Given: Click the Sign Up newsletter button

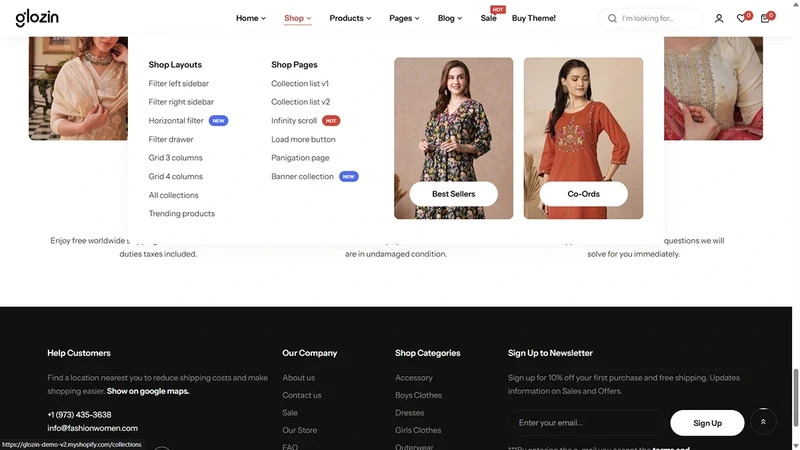Looking at the screenshot, I should click(707, 423).
